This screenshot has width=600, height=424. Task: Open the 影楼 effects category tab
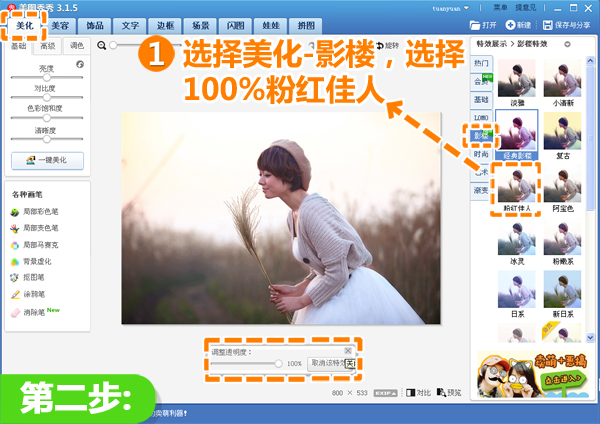[481, 135]
